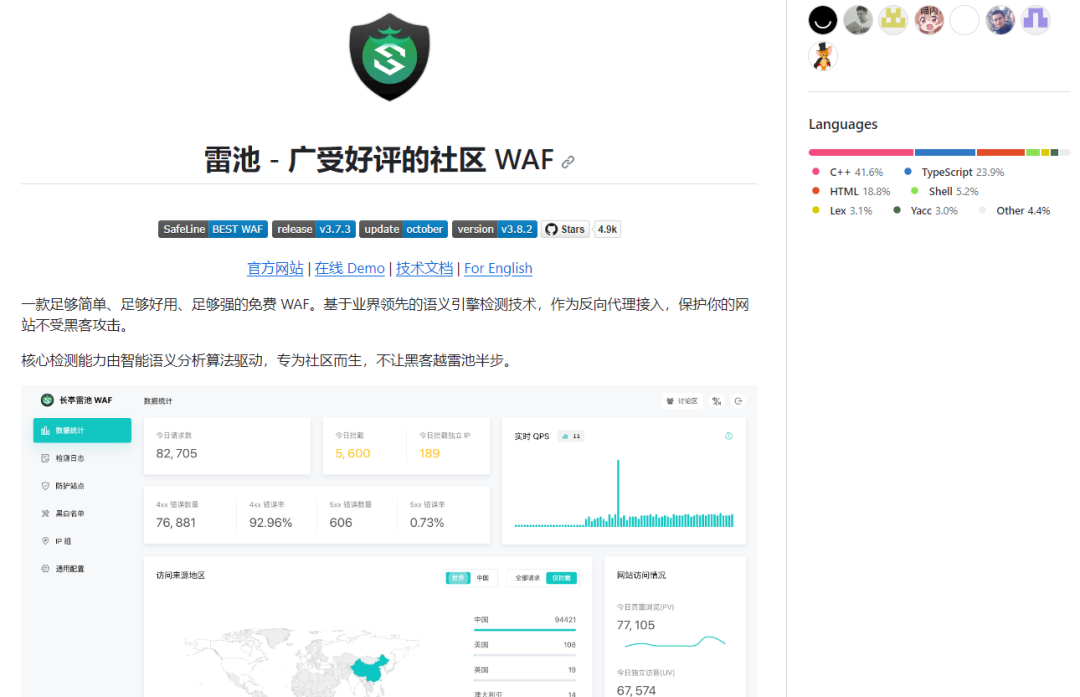Open the 技术文档 link

point(424,268)
